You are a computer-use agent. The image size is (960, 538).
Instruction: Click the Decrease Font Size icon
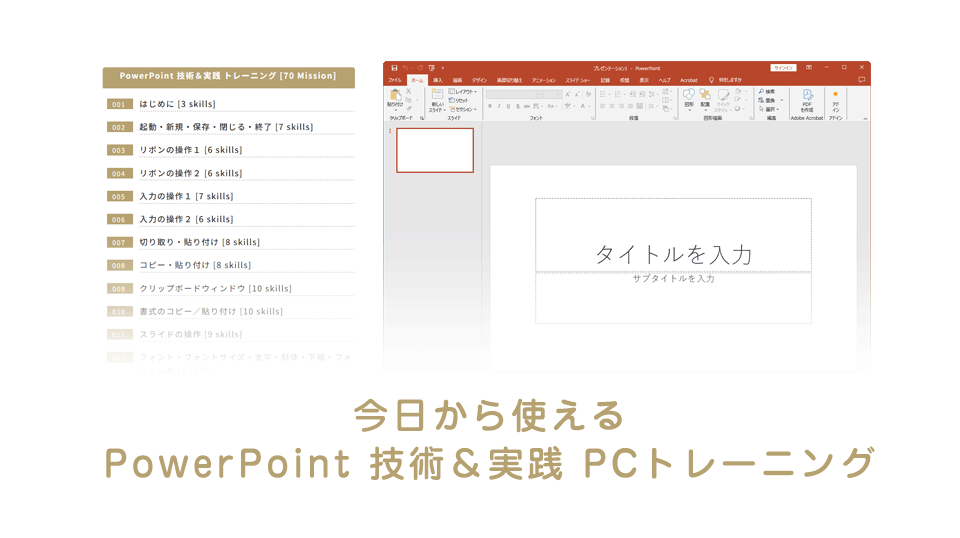(577, 94)
